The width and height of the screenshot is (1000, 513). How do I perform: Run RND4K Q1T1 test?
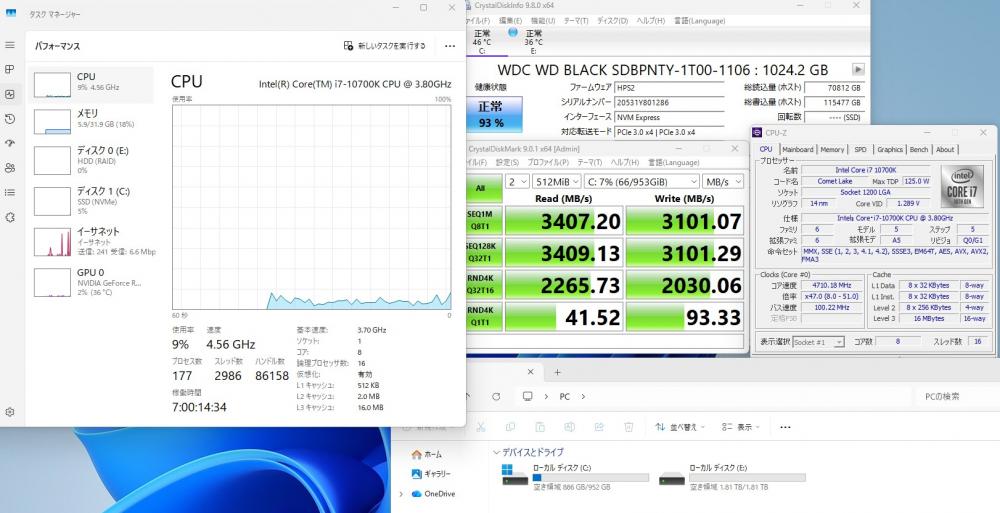click(484, 316)
